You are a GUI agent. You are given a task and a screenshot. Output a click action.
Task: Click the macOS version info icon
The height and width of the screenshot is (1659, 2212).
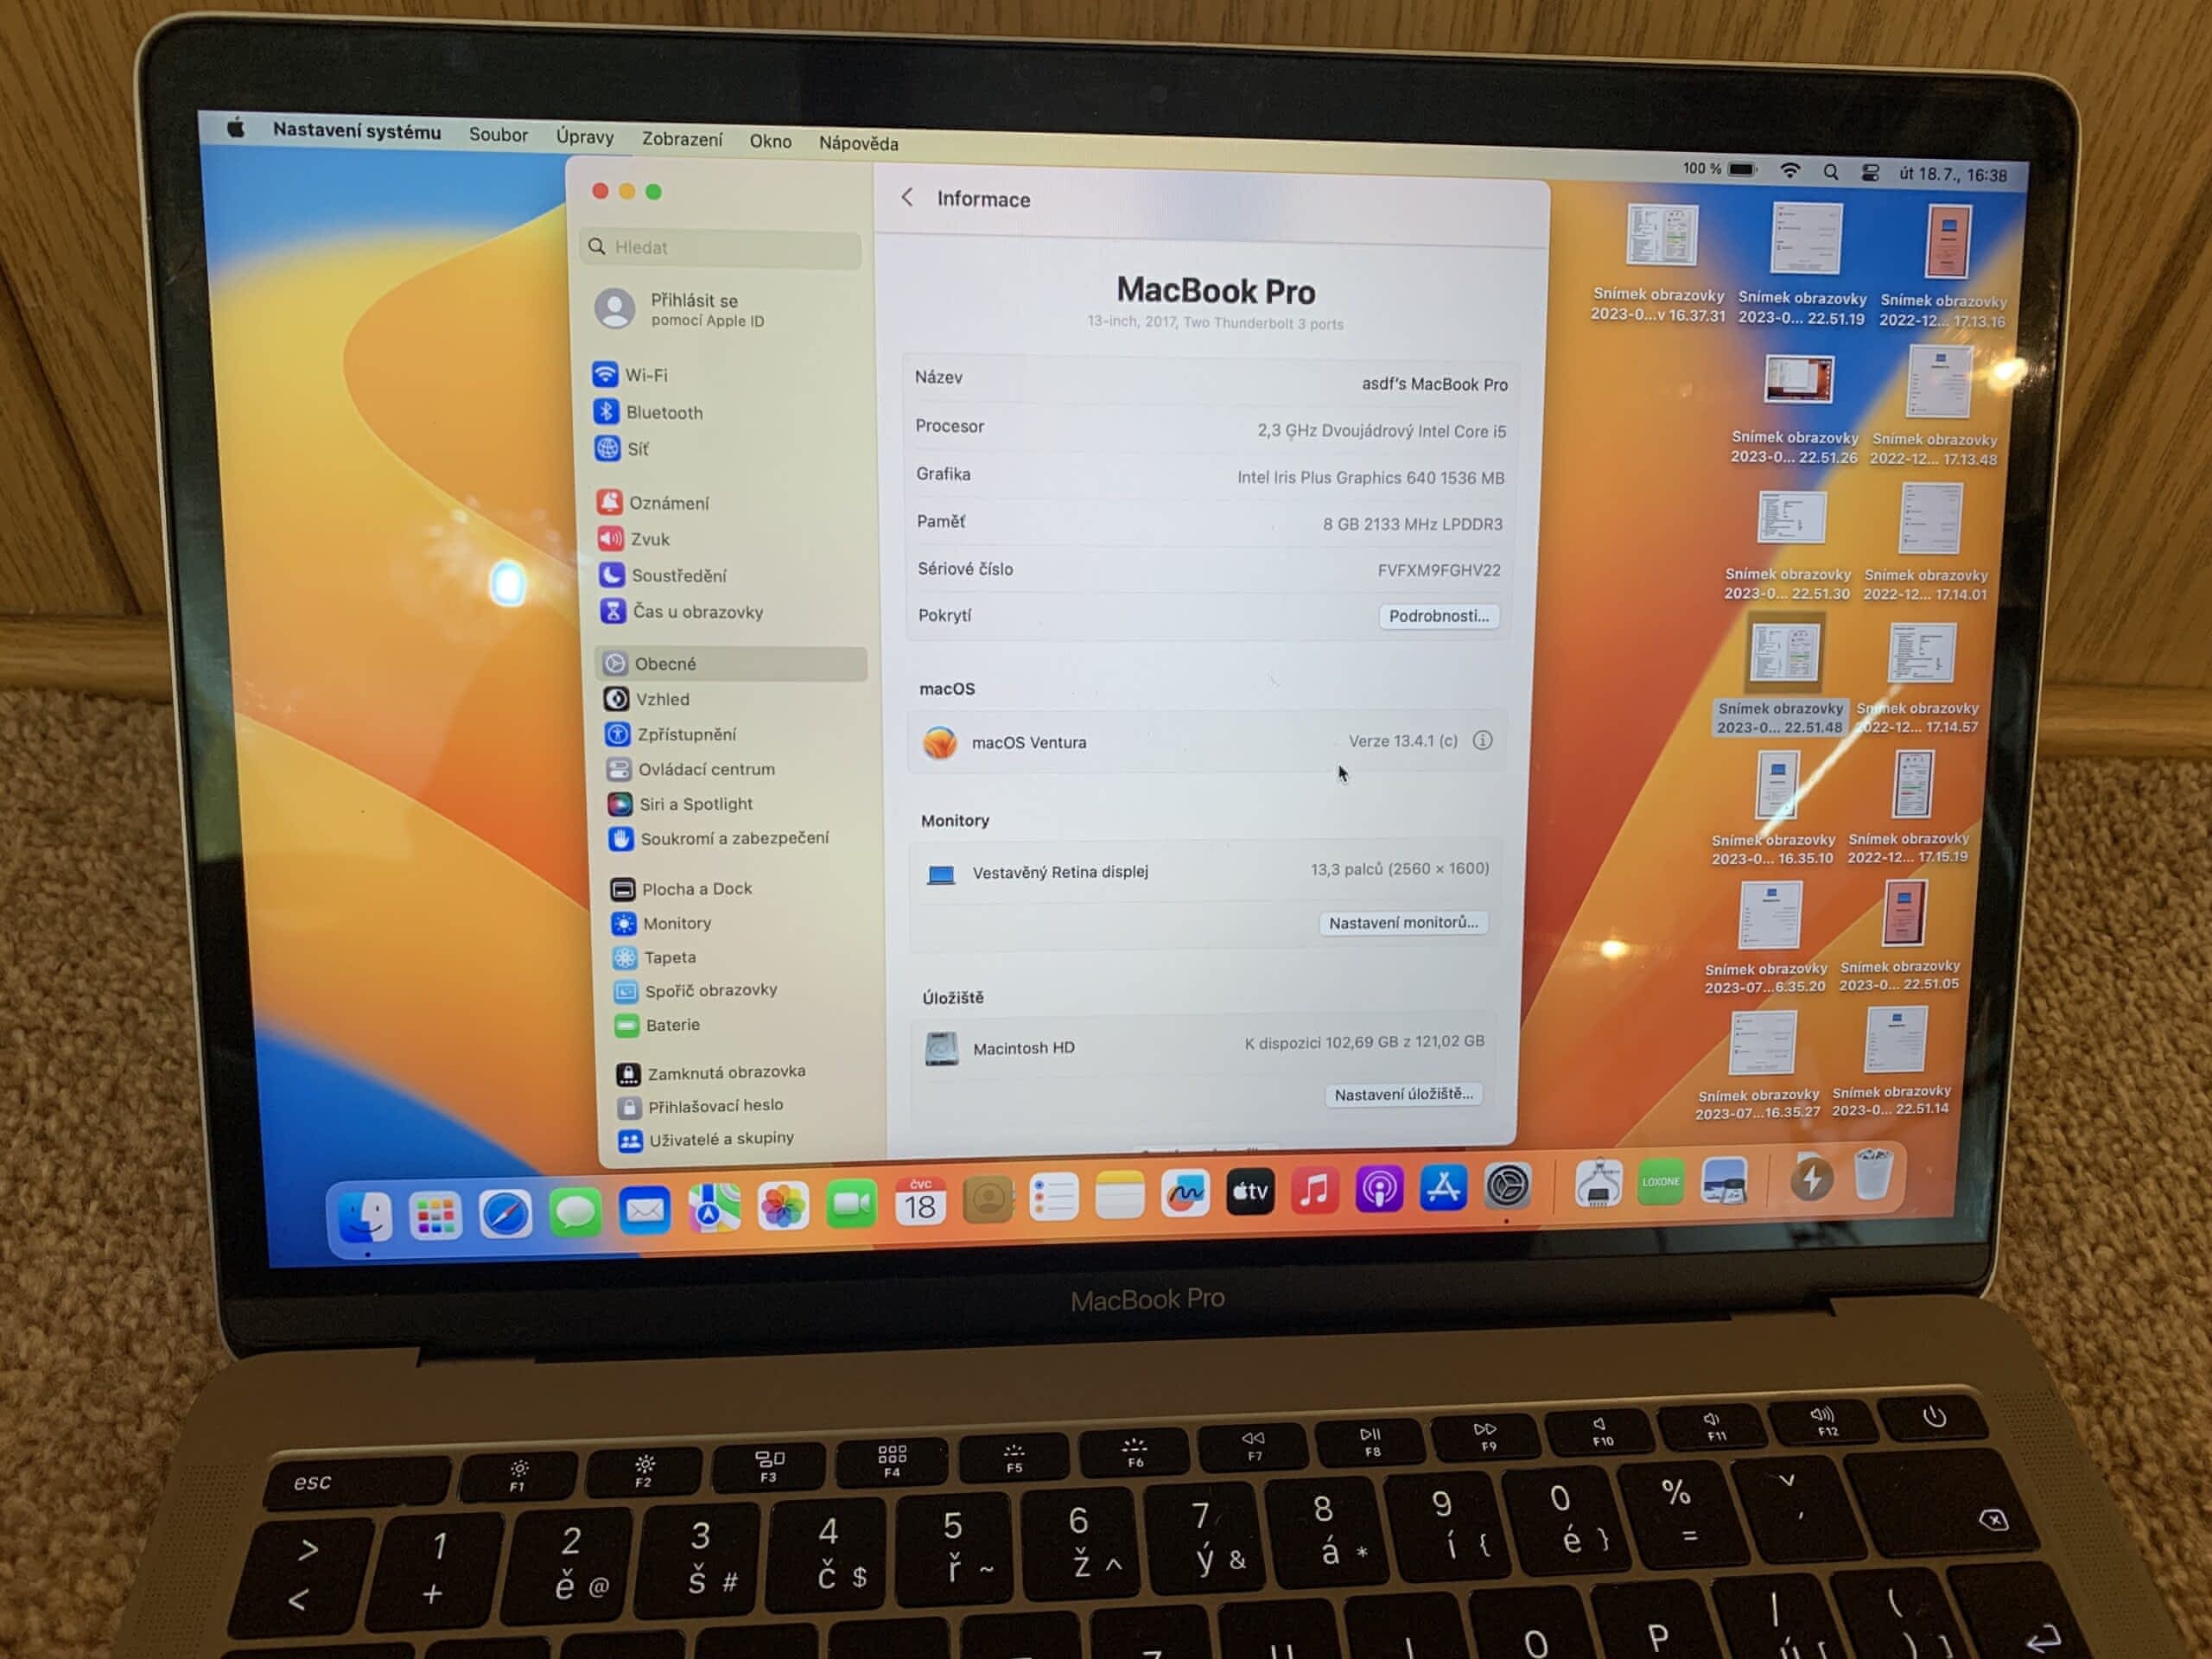pos(1482,741)
